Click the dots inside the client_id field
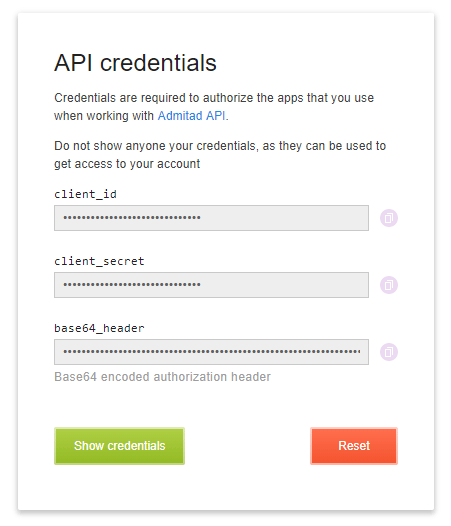Screen dimensions: 451x526 click(x=132, y=218)
